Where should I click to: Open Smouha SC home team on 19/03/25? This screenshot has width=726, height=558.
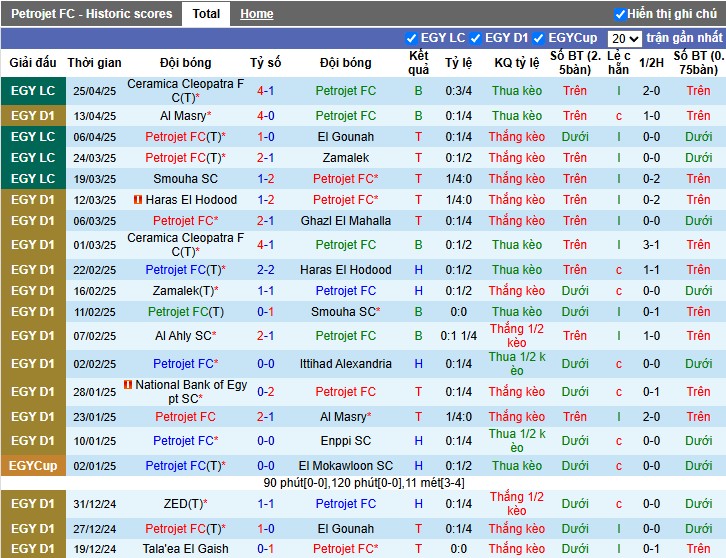185,179
